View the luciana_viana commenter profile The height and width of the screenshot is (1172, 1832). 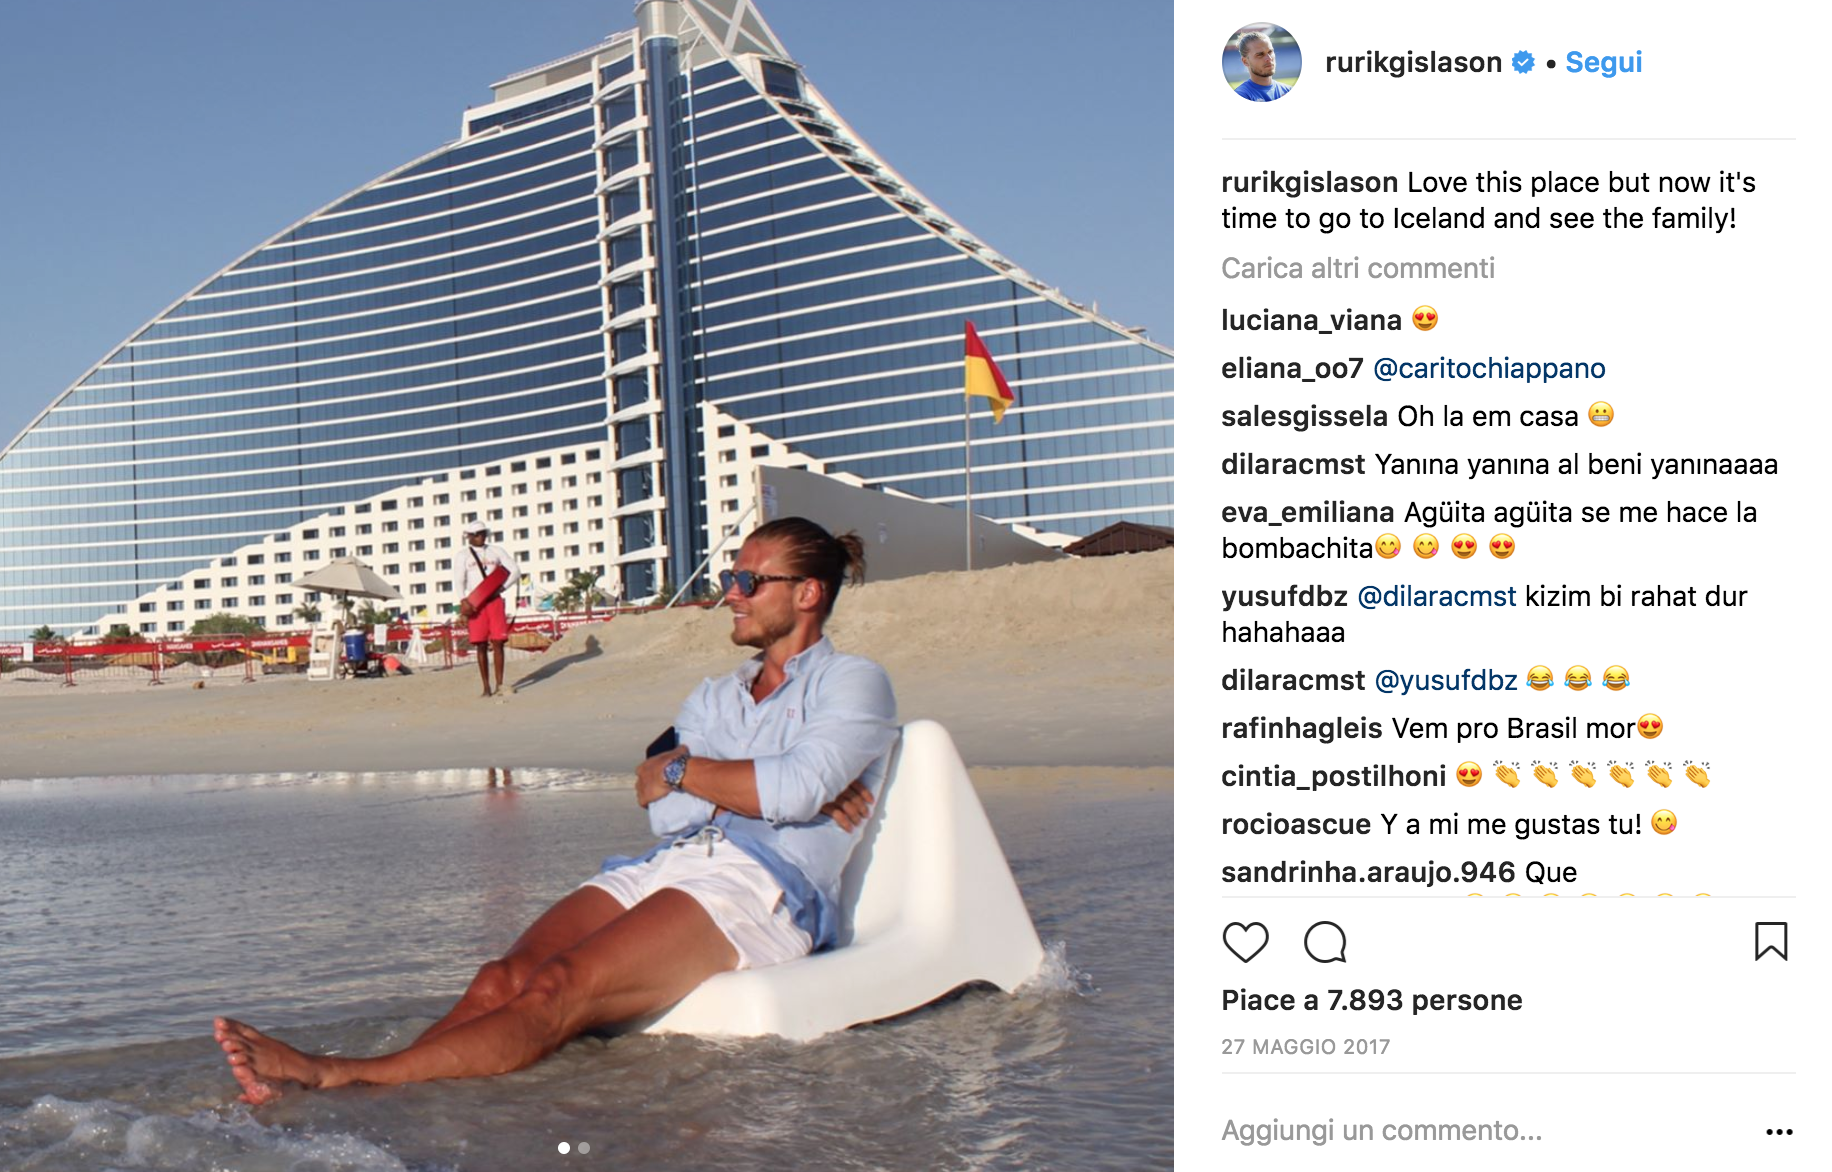coord(1311,320)
